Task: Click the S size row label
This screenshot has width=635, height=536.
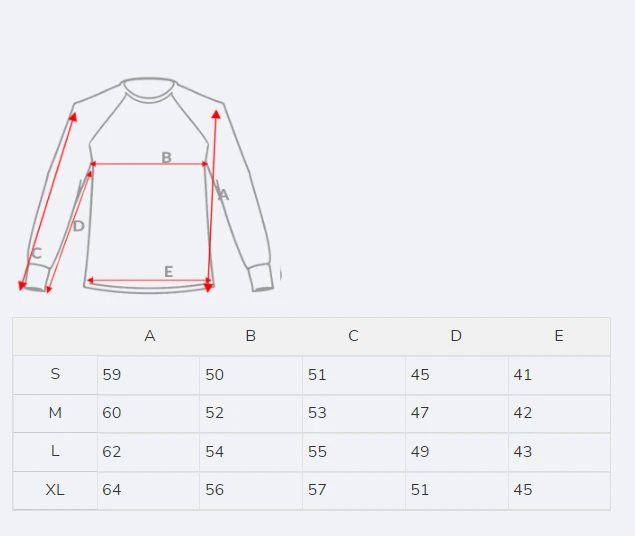Action: coord(55,374)
